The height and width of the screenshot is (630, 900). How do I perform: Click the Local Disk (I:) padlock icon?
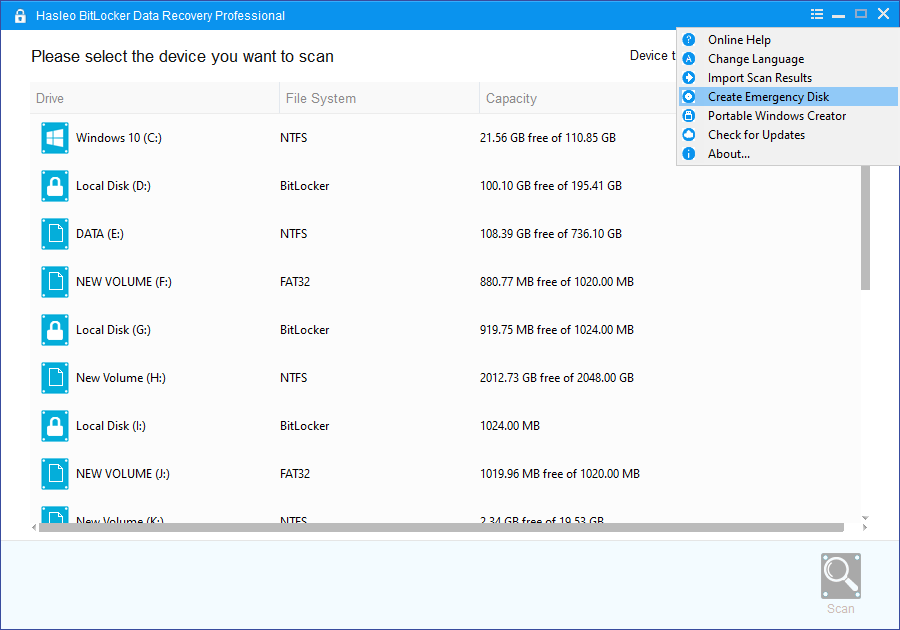tap(55, 426)
